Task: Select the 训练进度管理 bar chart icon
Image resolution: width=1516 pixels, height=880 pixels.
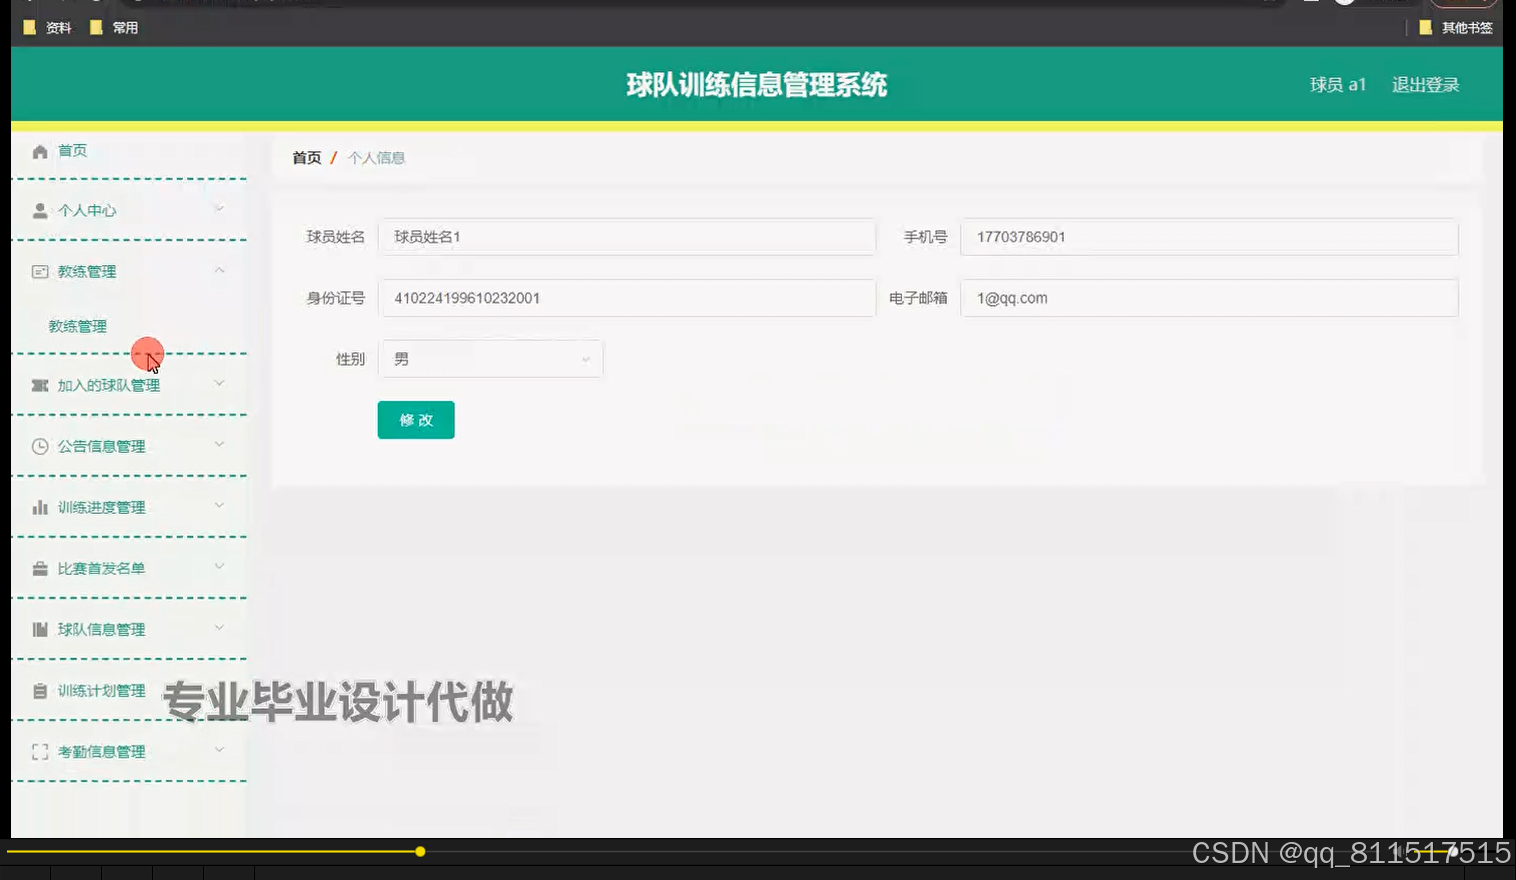Action: [x=39, y=507]
